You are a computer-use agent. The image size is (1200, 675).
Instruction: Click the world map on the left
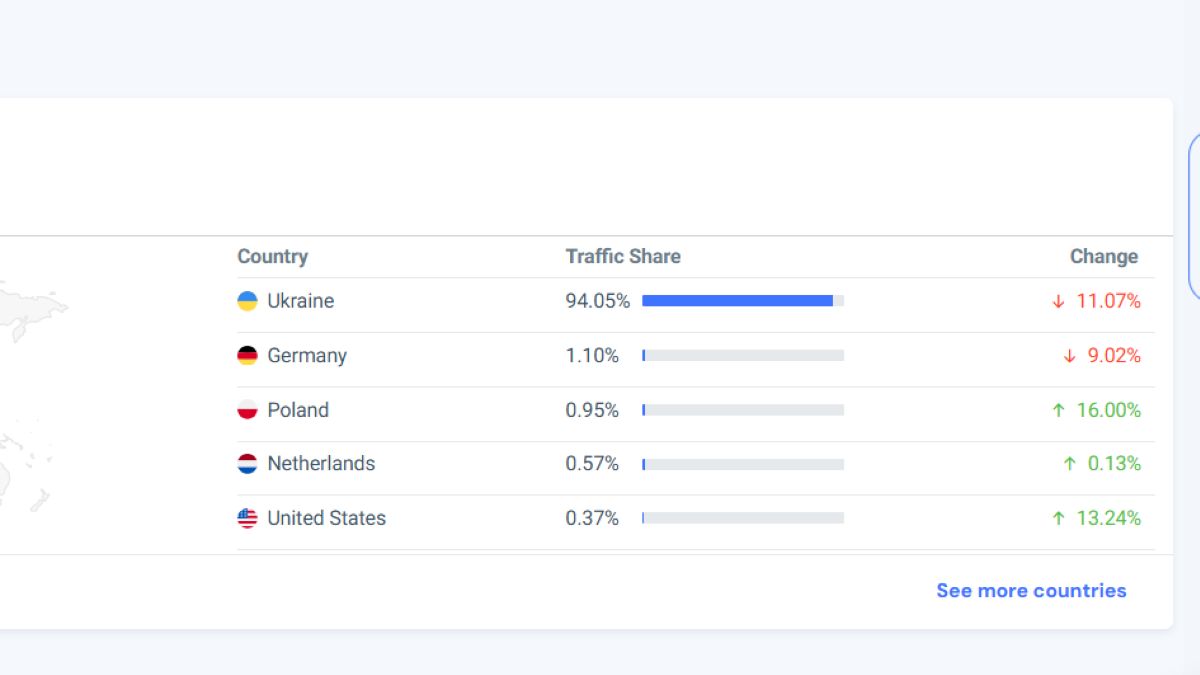point(25,400)
